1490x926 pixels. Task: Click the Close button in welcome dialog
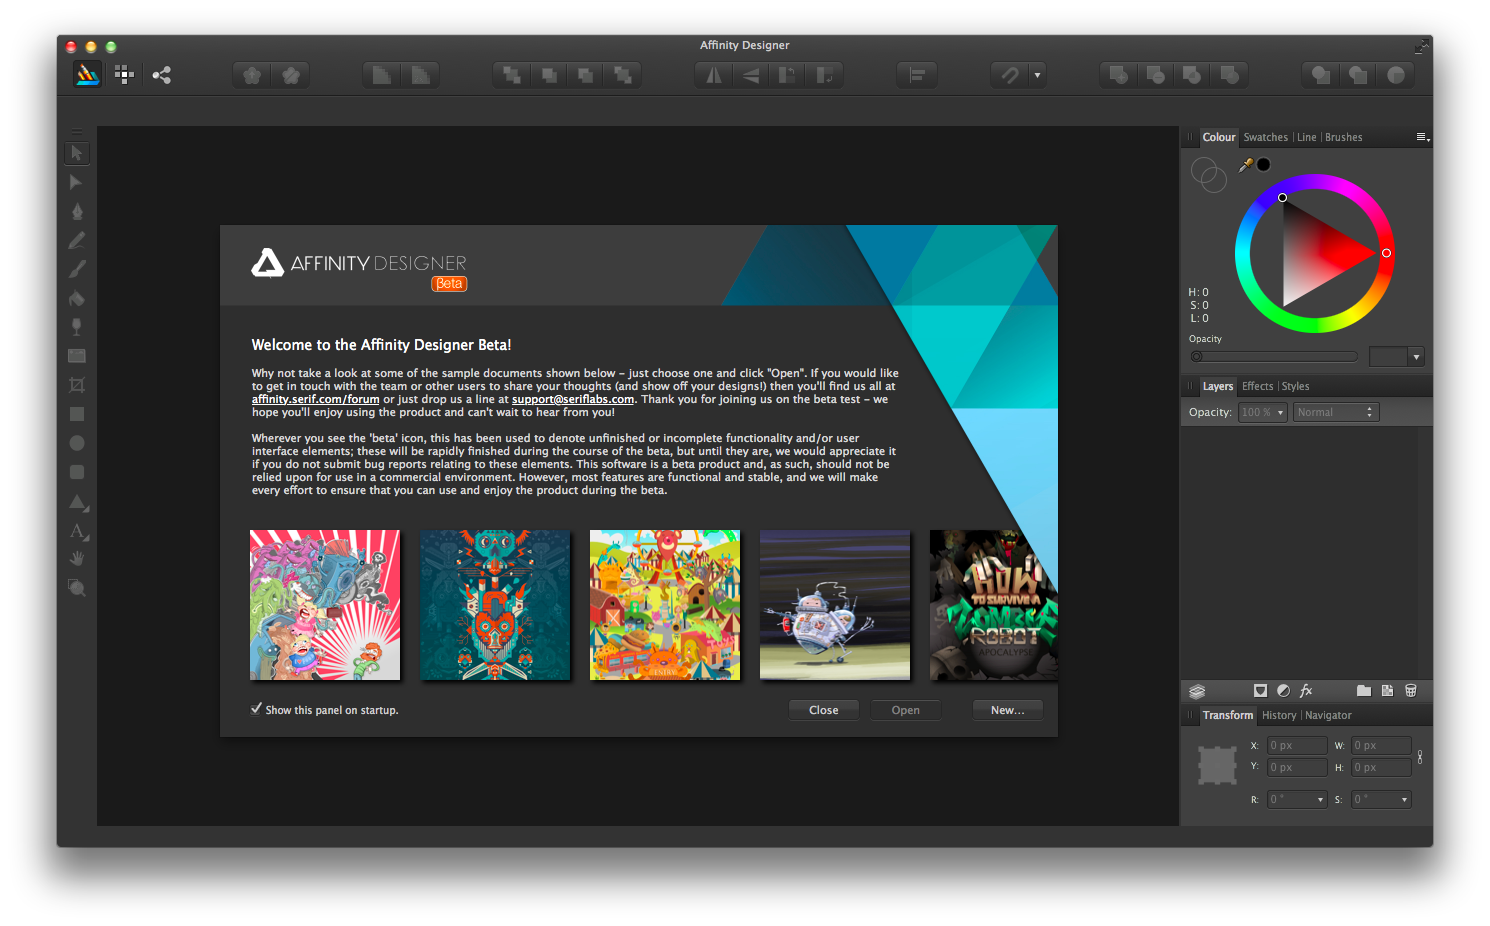click(x=824, y=710)
